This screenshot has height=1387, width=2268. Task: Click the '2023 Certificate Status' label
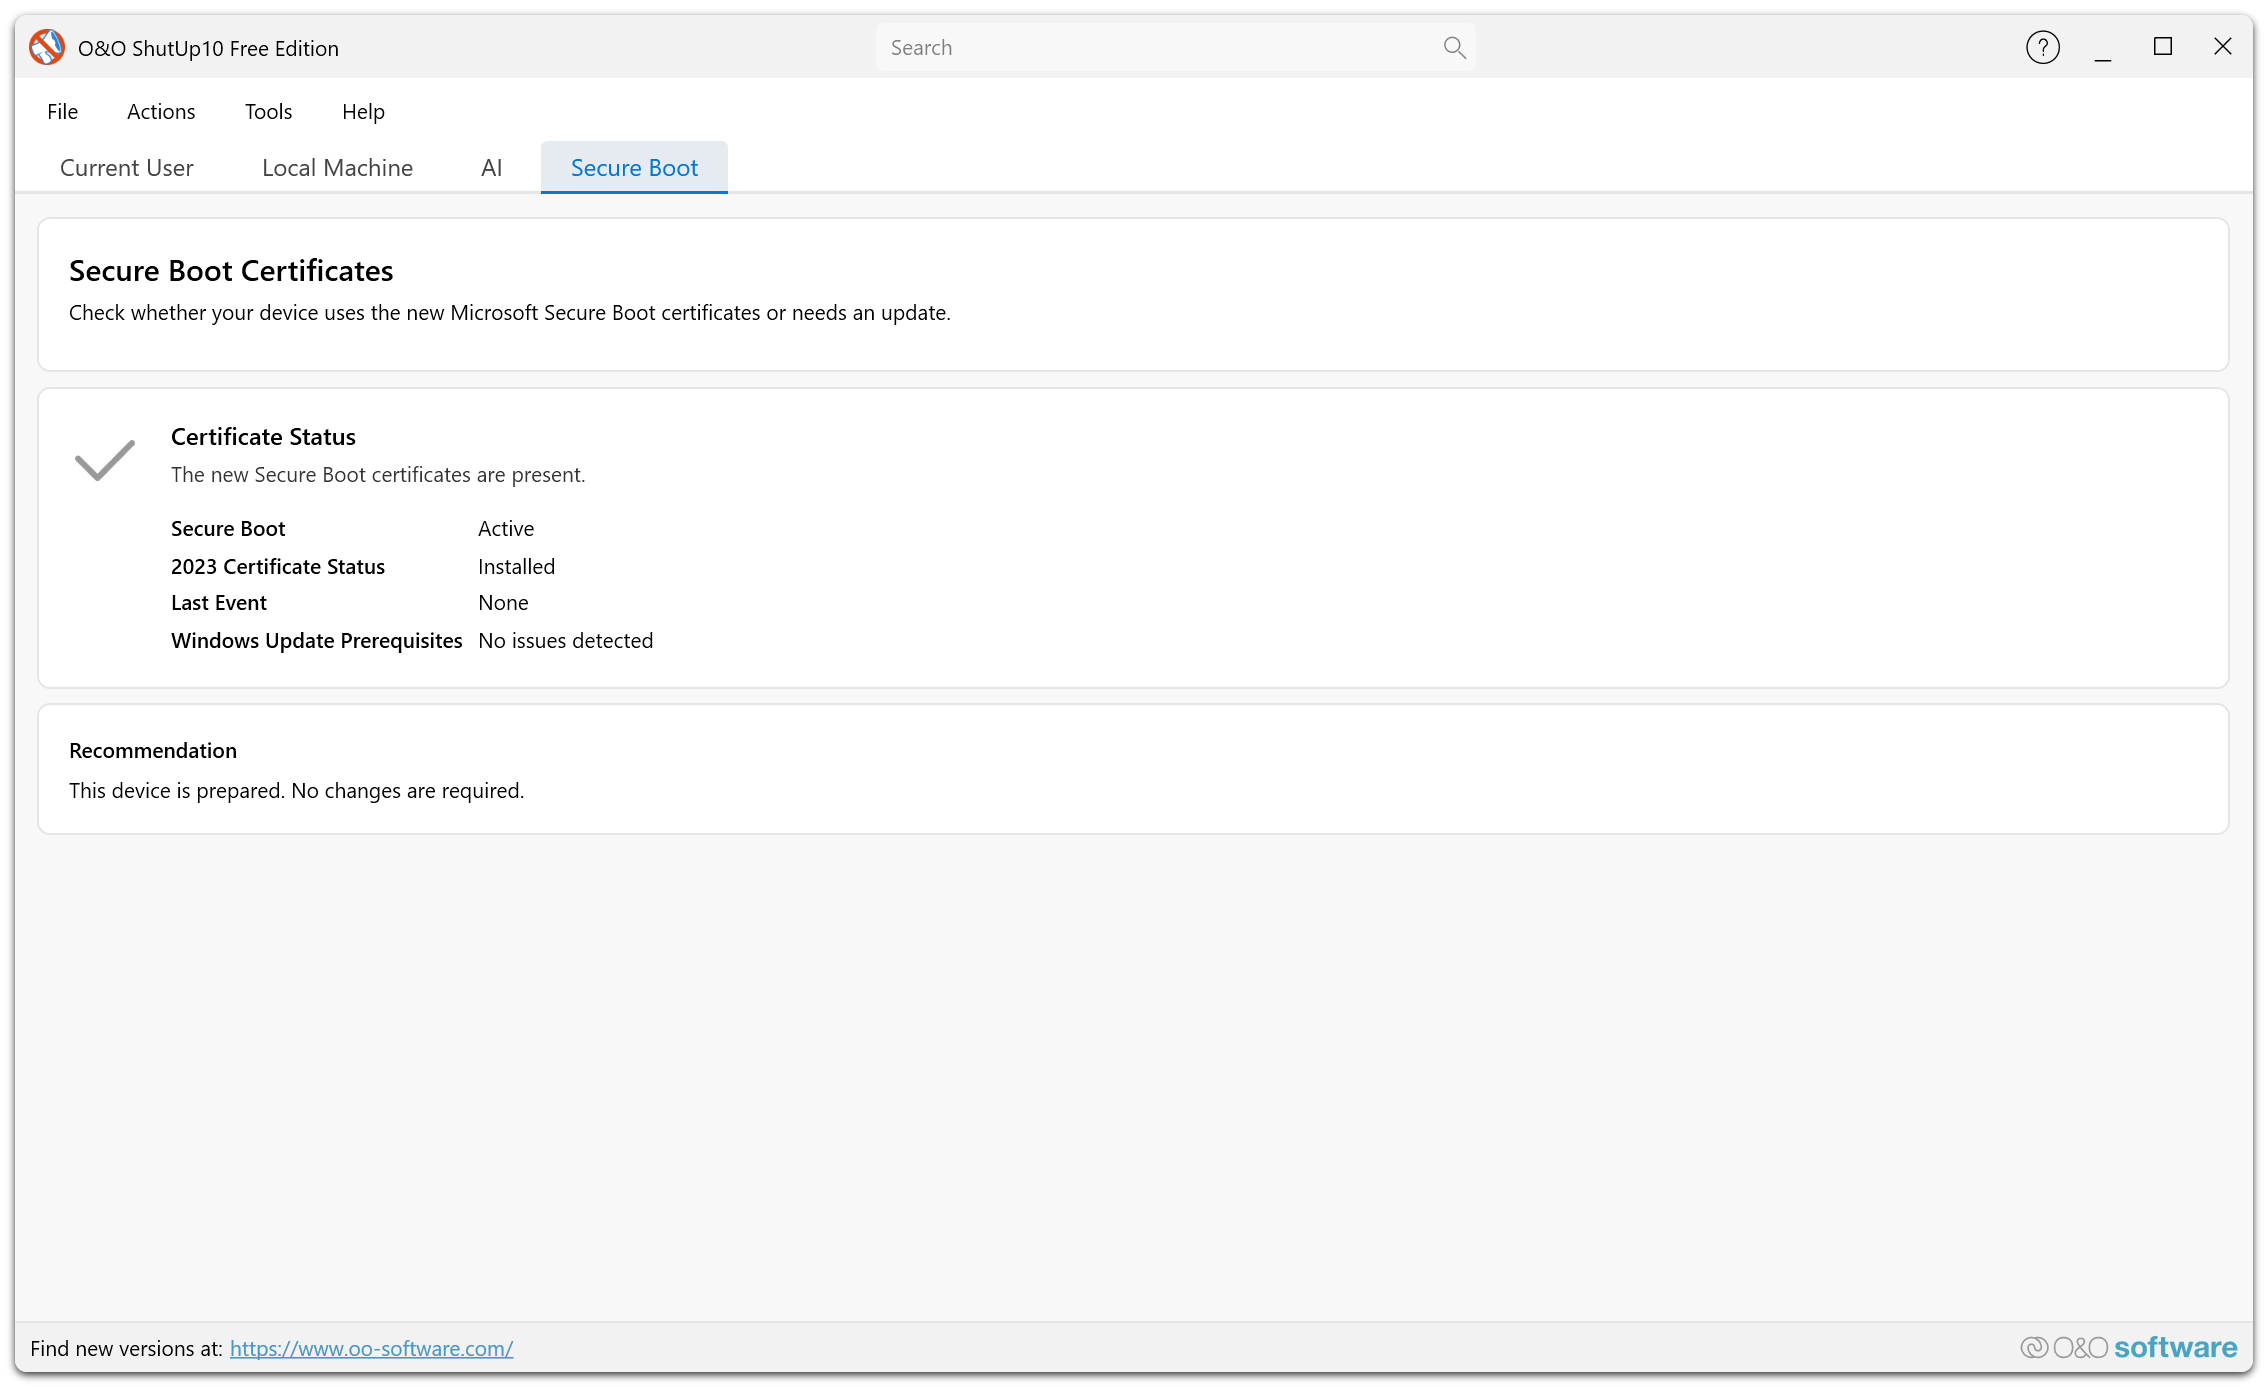point(278,566)
